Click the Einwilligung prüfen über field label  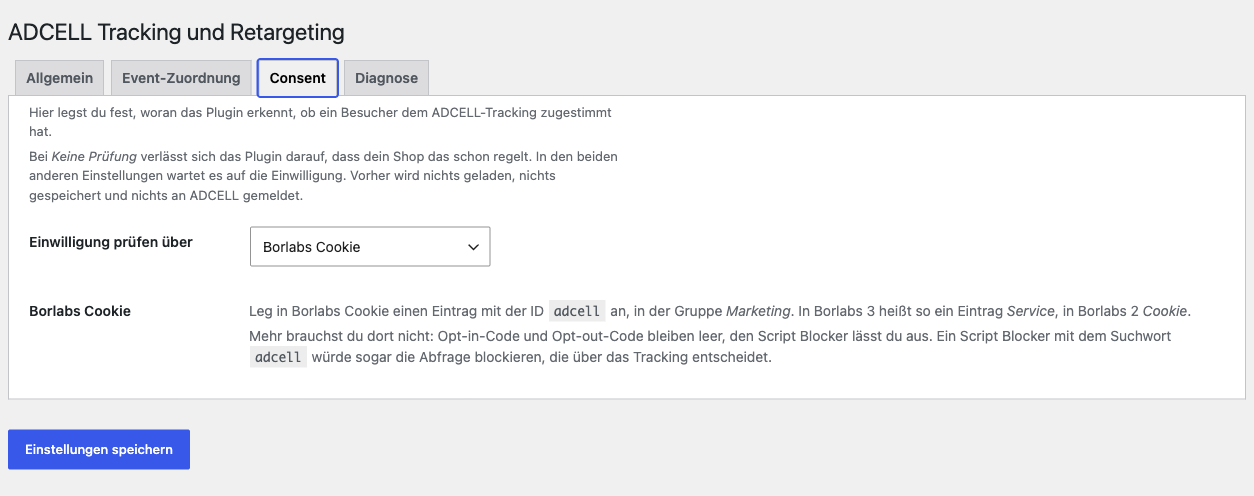coord(111,242)
